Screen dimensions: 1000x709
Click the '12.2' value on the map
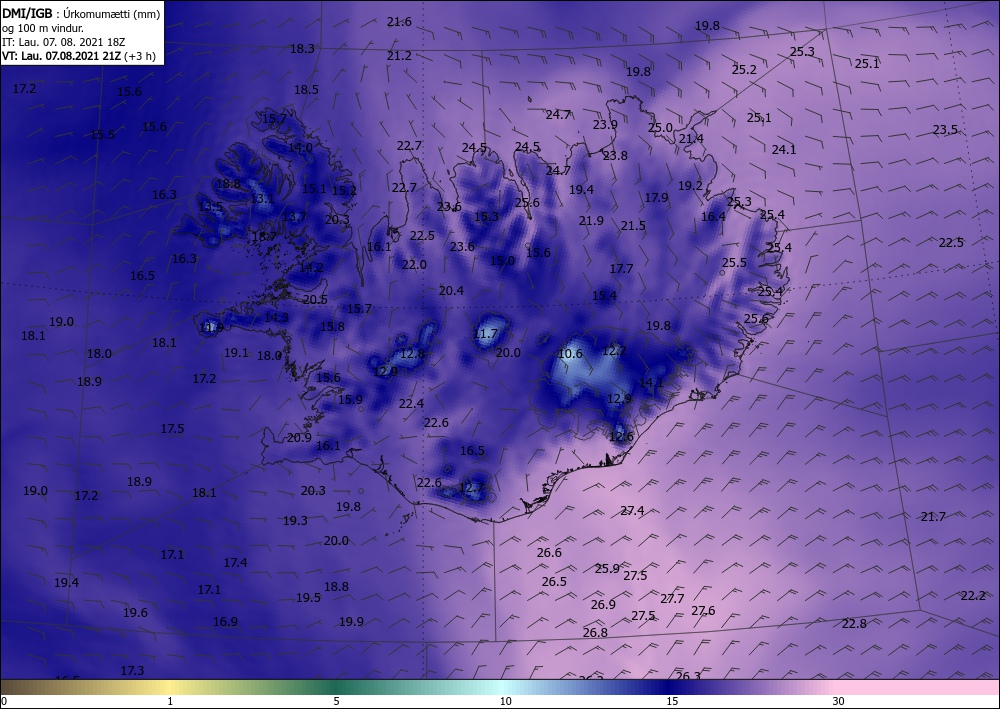(x=614, y=350)
